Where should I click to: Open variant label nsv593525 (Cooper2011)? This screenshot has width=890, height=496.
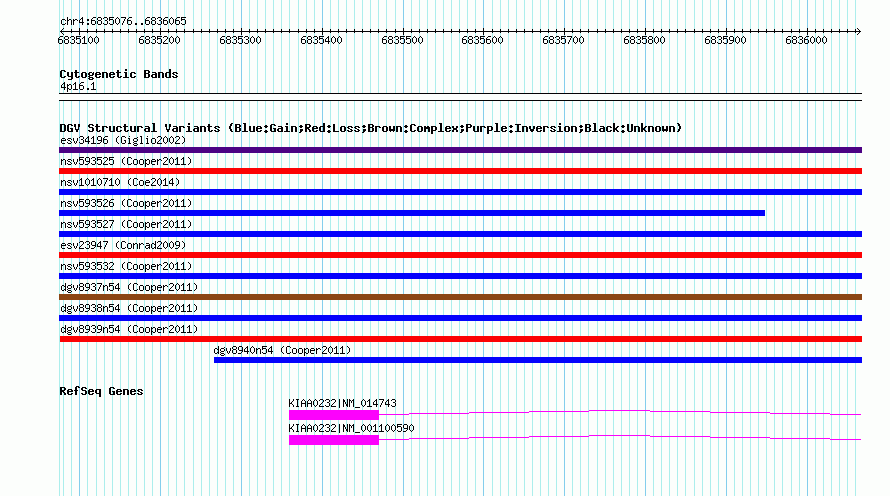pos(126,162)
